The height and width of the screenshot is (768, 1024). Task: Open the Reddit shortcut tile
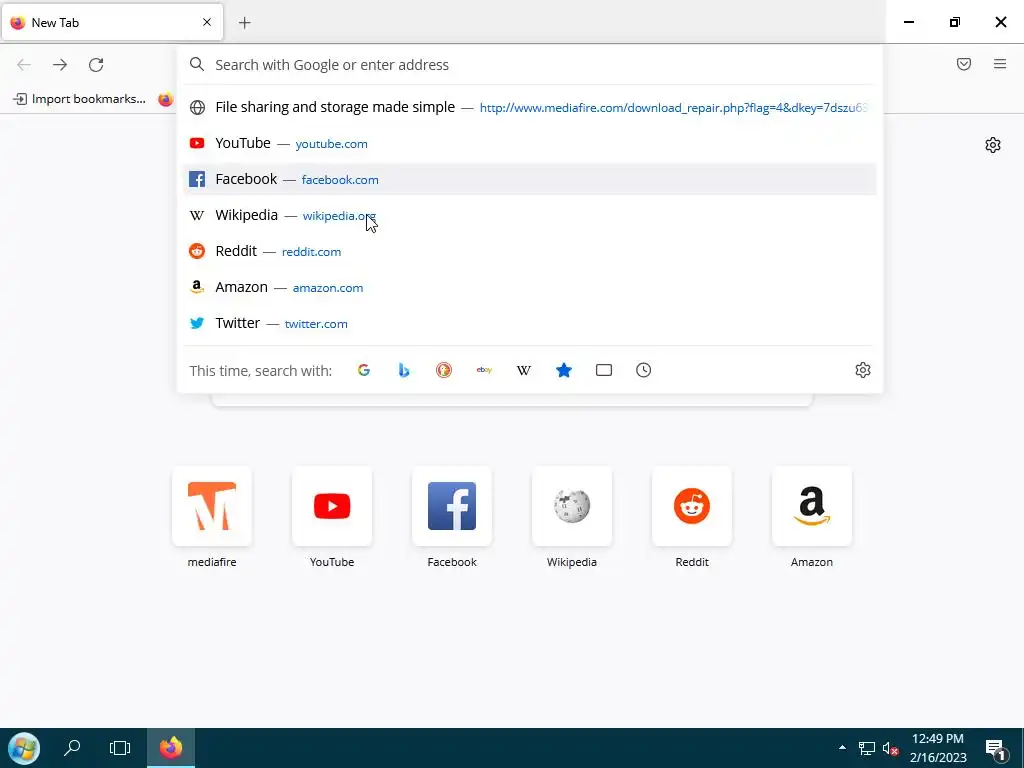(x=692, y=506)
